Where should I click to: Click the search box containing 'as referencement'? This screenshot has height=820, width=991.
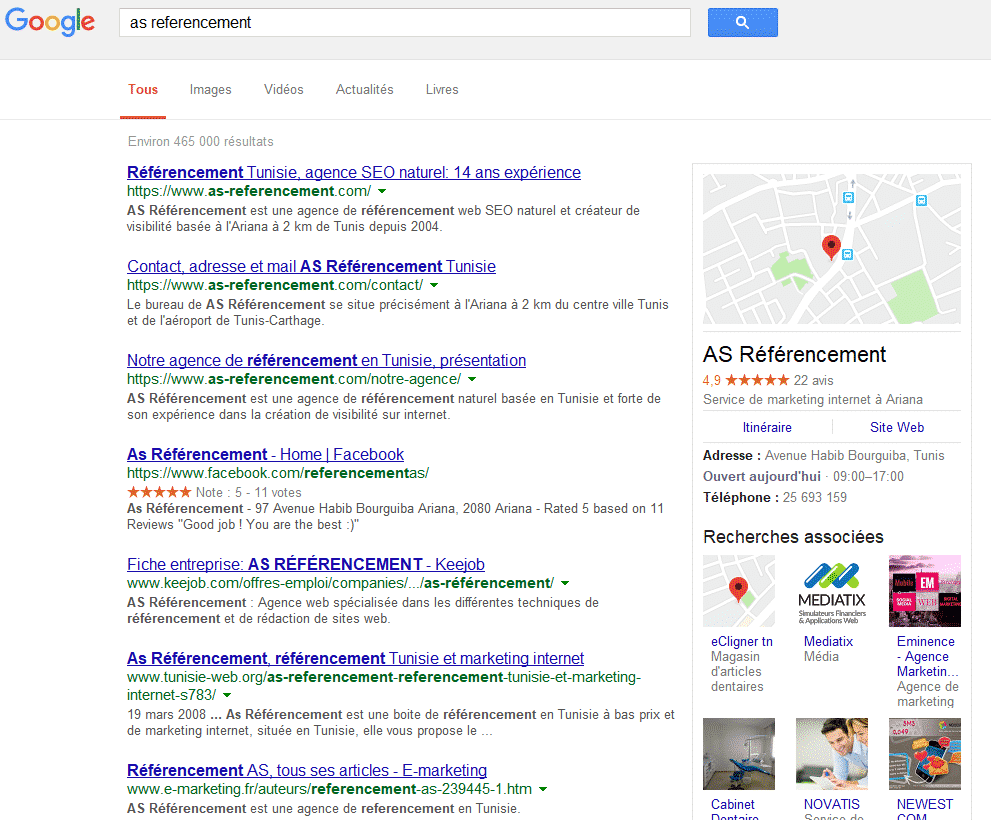(x=404, y=23)
